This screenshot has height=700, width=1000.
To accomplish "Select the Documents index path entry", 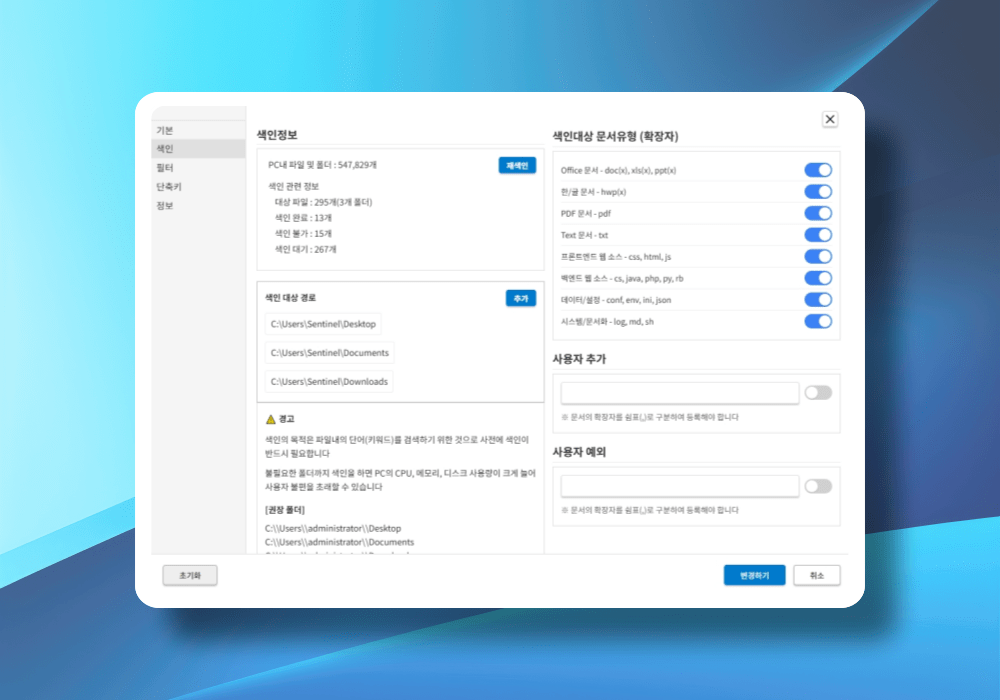I will (x=329, y=353).
